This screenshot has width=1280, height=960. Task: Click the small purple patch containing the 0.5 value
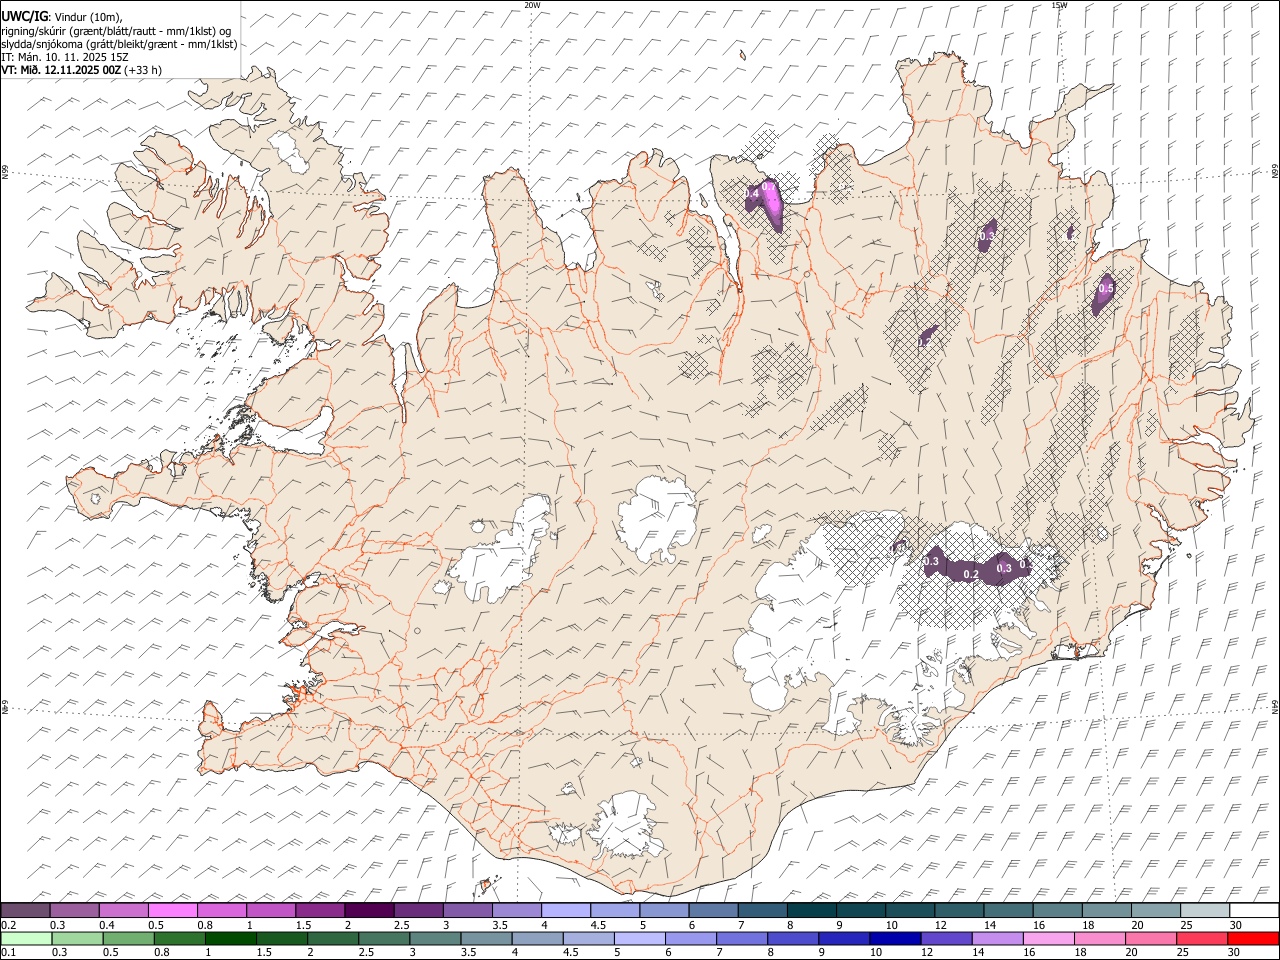pyautogui.click(x=1104, y=293)
